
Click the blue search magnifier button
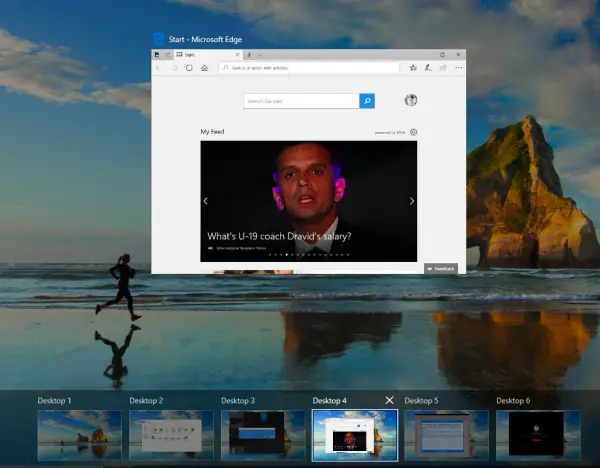367,101
